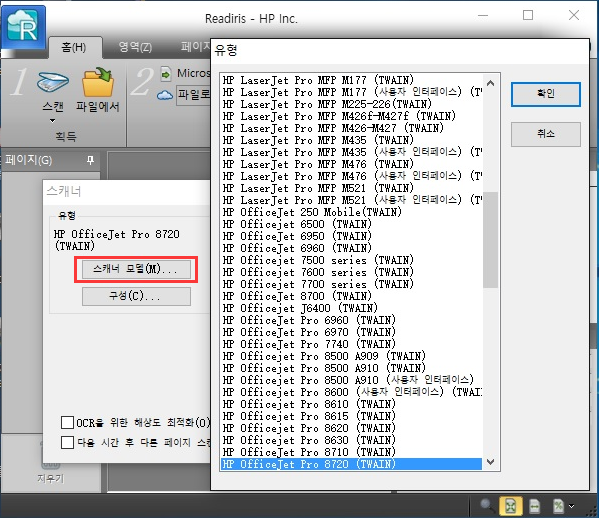Click the pin icon on the 페이지(G) panel
The width and height of the screenshot is (599, 518).
(90, 160)
